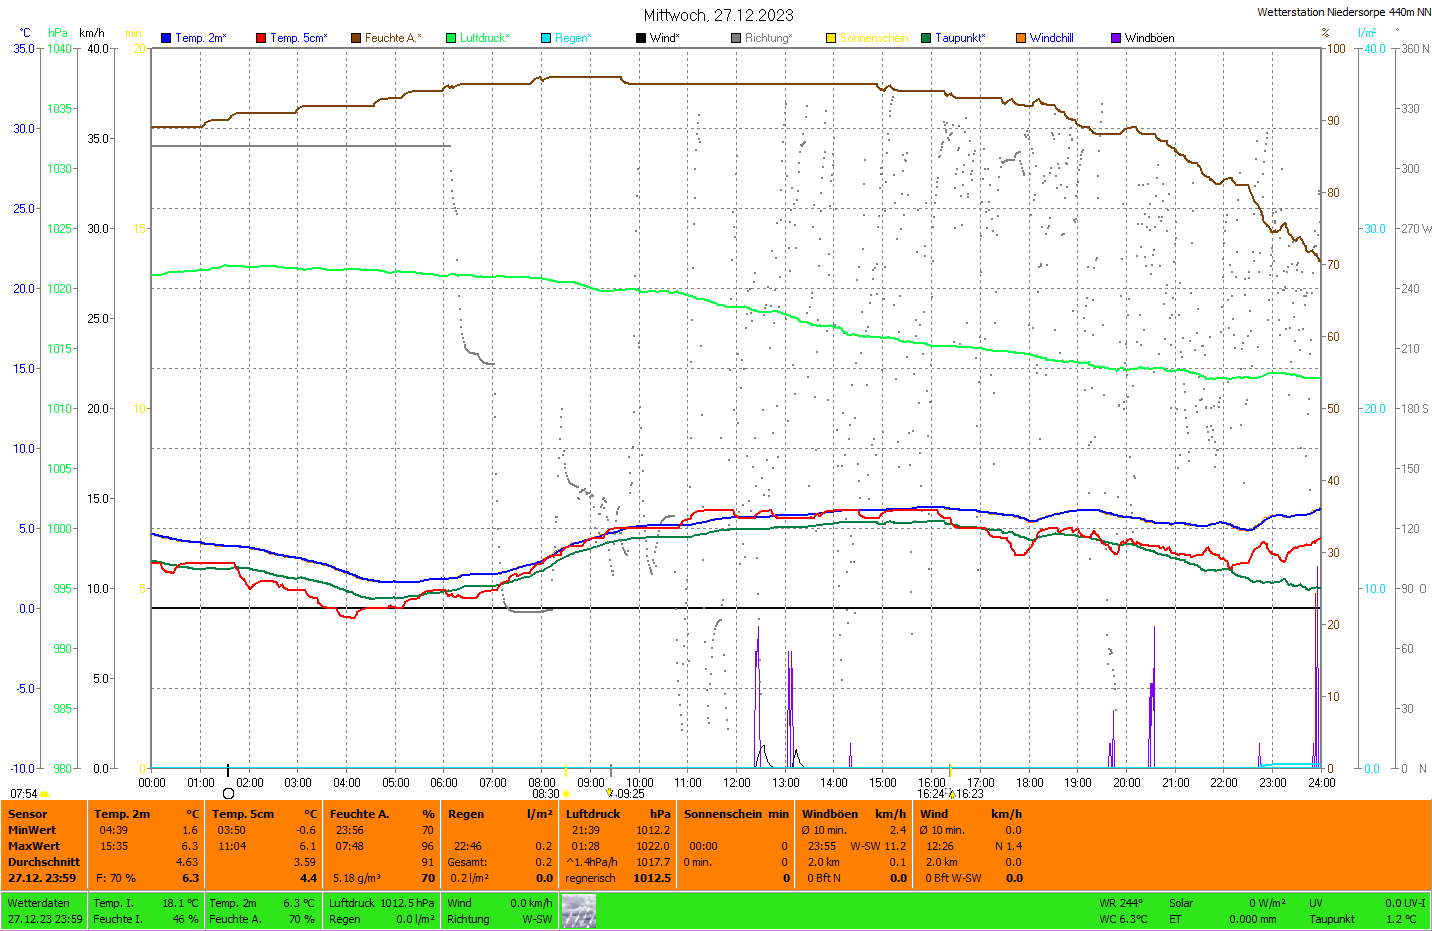Select the Taupunkt legend label
The width and height of the screenshot is (1432, 931).
pyautogui.click(x=959, y=38)
